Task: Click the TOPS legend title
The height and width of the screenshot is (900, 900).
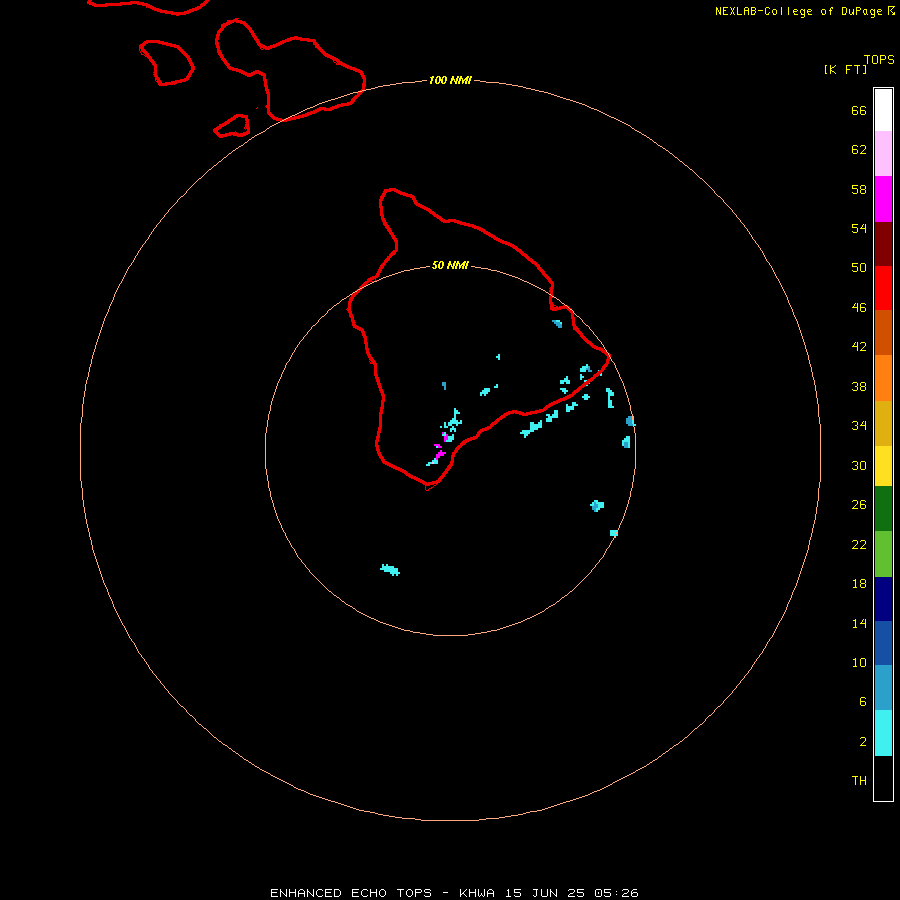Action: pyautogui.click(x=879, y=60)
